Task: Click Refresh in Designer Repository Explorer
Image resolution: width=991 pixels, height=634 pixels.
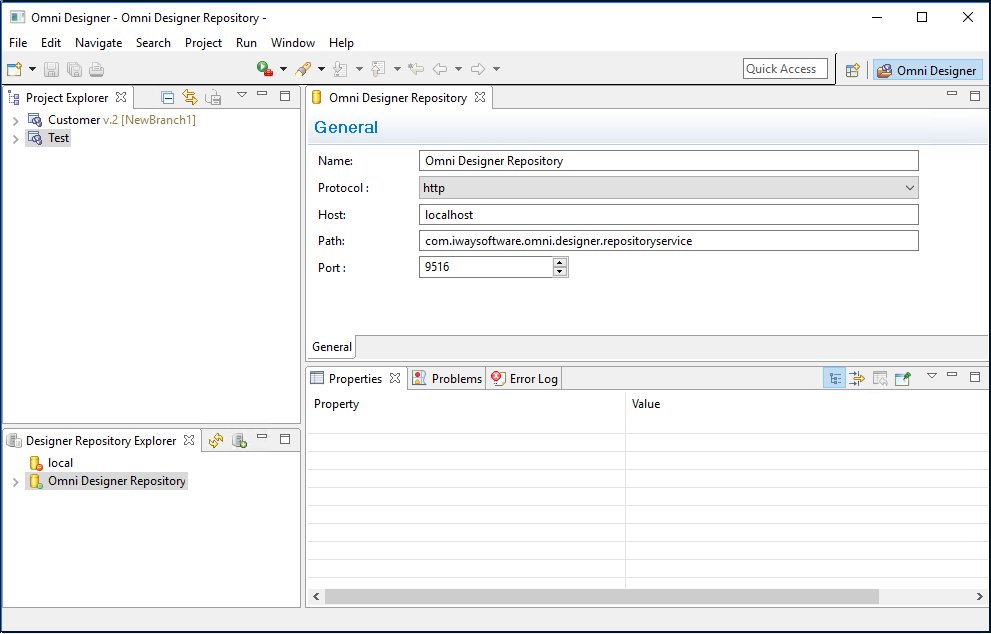Action: pyautogui.click(x=216, y=441)
